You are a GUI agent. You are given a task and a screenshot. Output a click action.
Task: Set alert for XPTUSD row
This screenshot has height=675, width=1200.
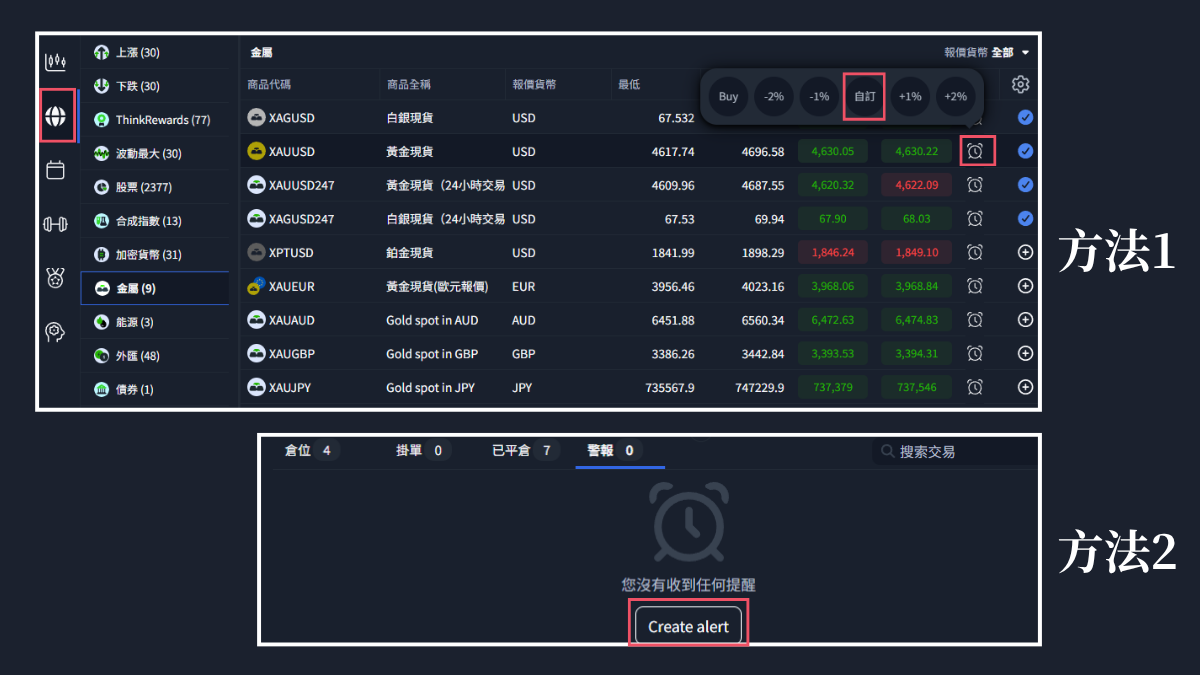pyautogui.click(x=975, y=252)
